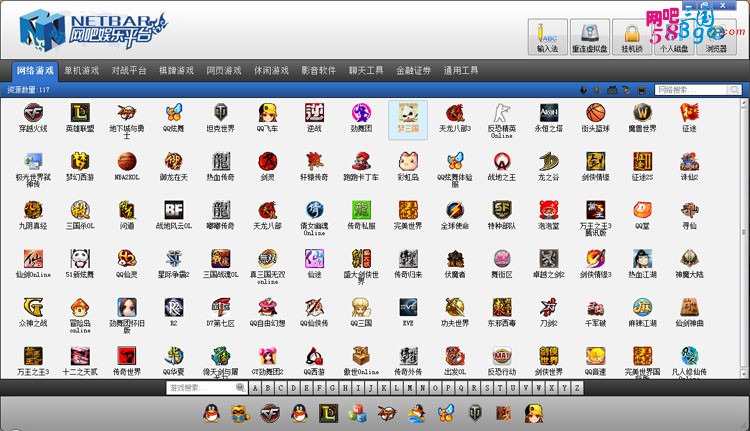
Task: Start the 梦幻西游 game
Action: [80, 166]
